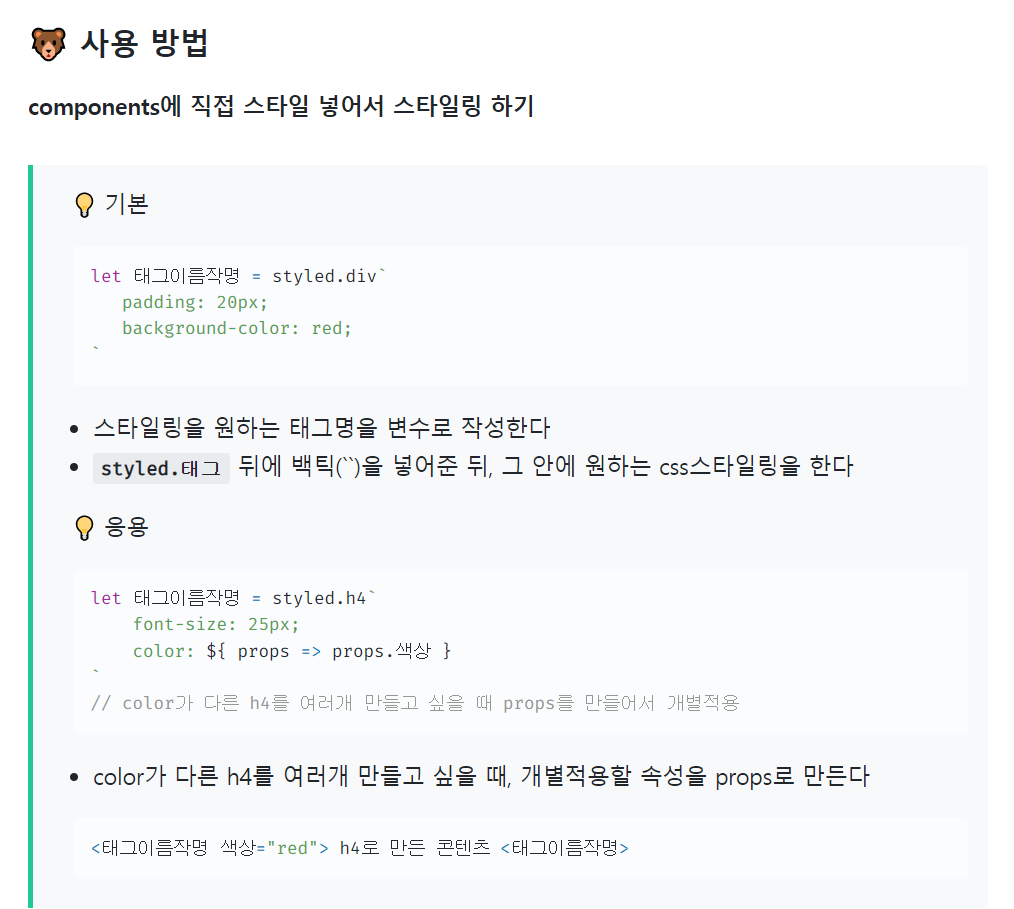Click the 사용 방법 heading text
This screenshot has height=909, width=1014.
(144, 44)
